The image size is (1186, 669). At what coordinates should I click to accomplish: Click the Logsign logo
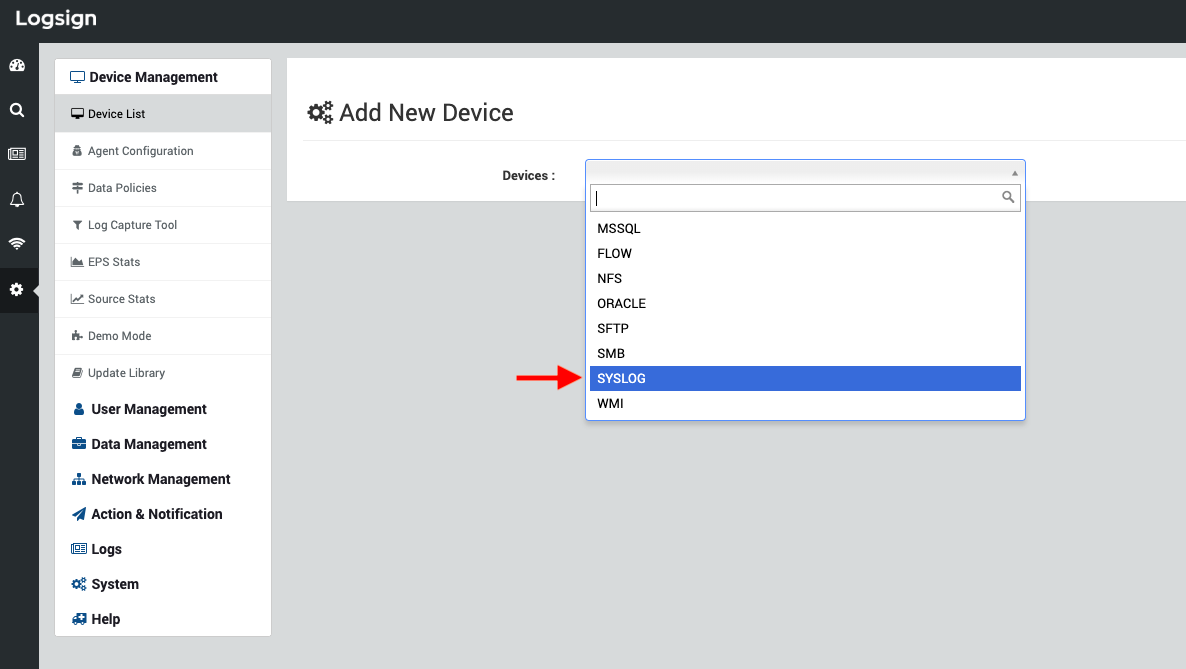[x=56, y=19]
